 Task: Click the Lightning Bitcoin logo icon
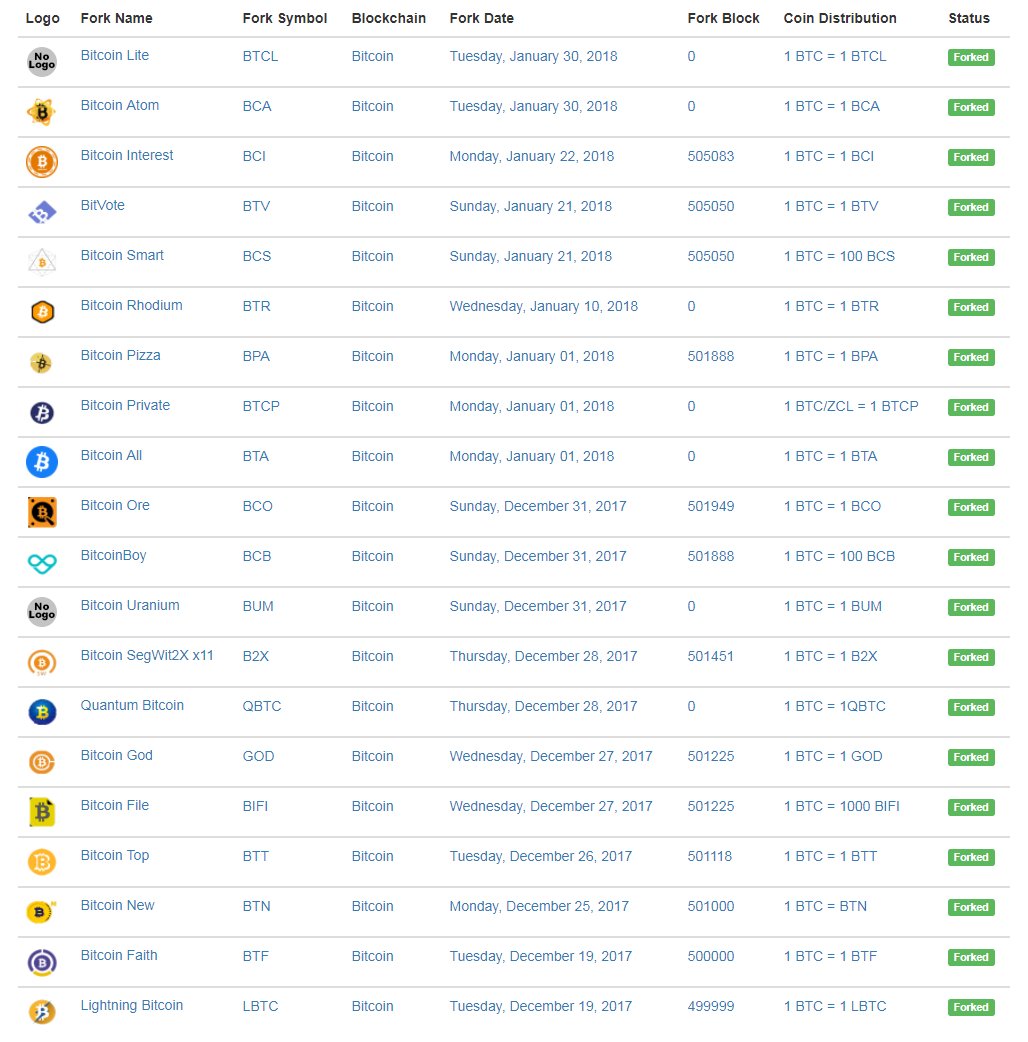(42, 1012)
